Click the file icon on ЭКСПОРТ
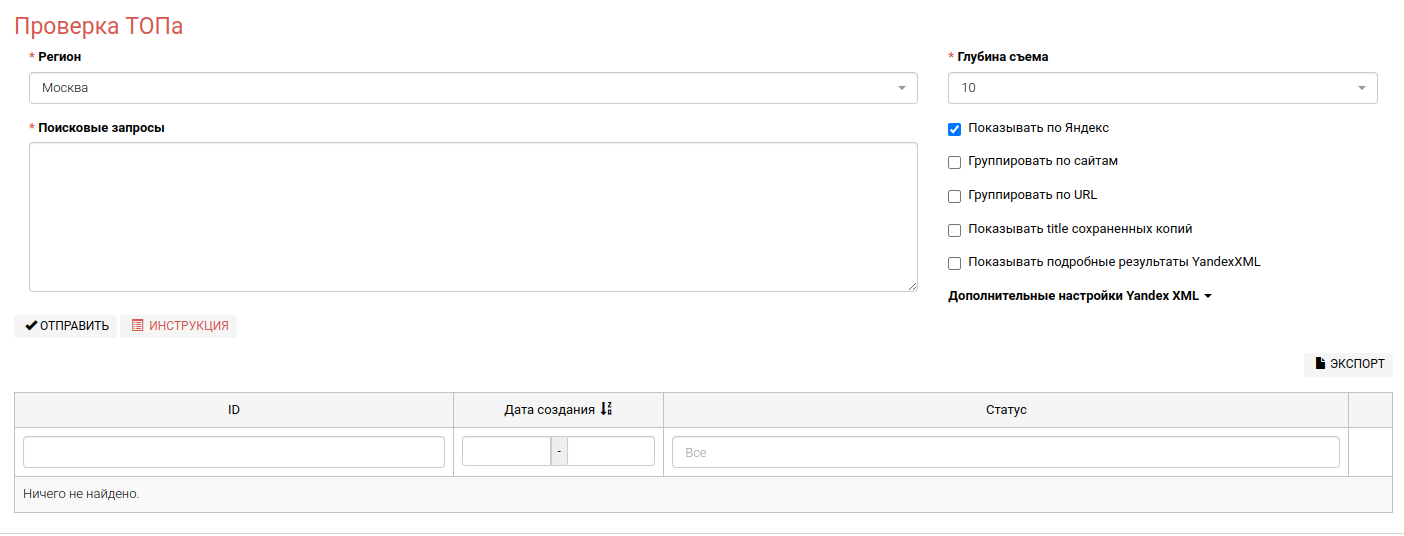This screenshot has height=536, width=1404. 1320,364
